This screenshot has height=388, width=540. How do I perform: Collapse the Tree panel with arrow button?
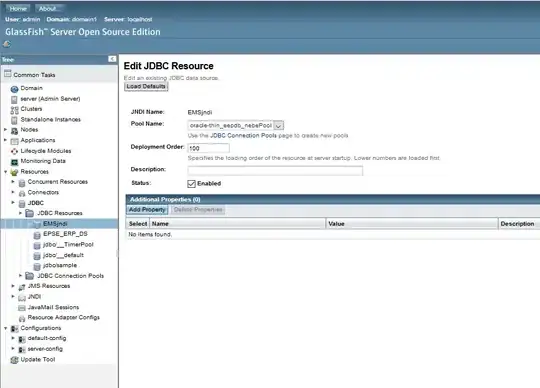click(x=112, y=59)
